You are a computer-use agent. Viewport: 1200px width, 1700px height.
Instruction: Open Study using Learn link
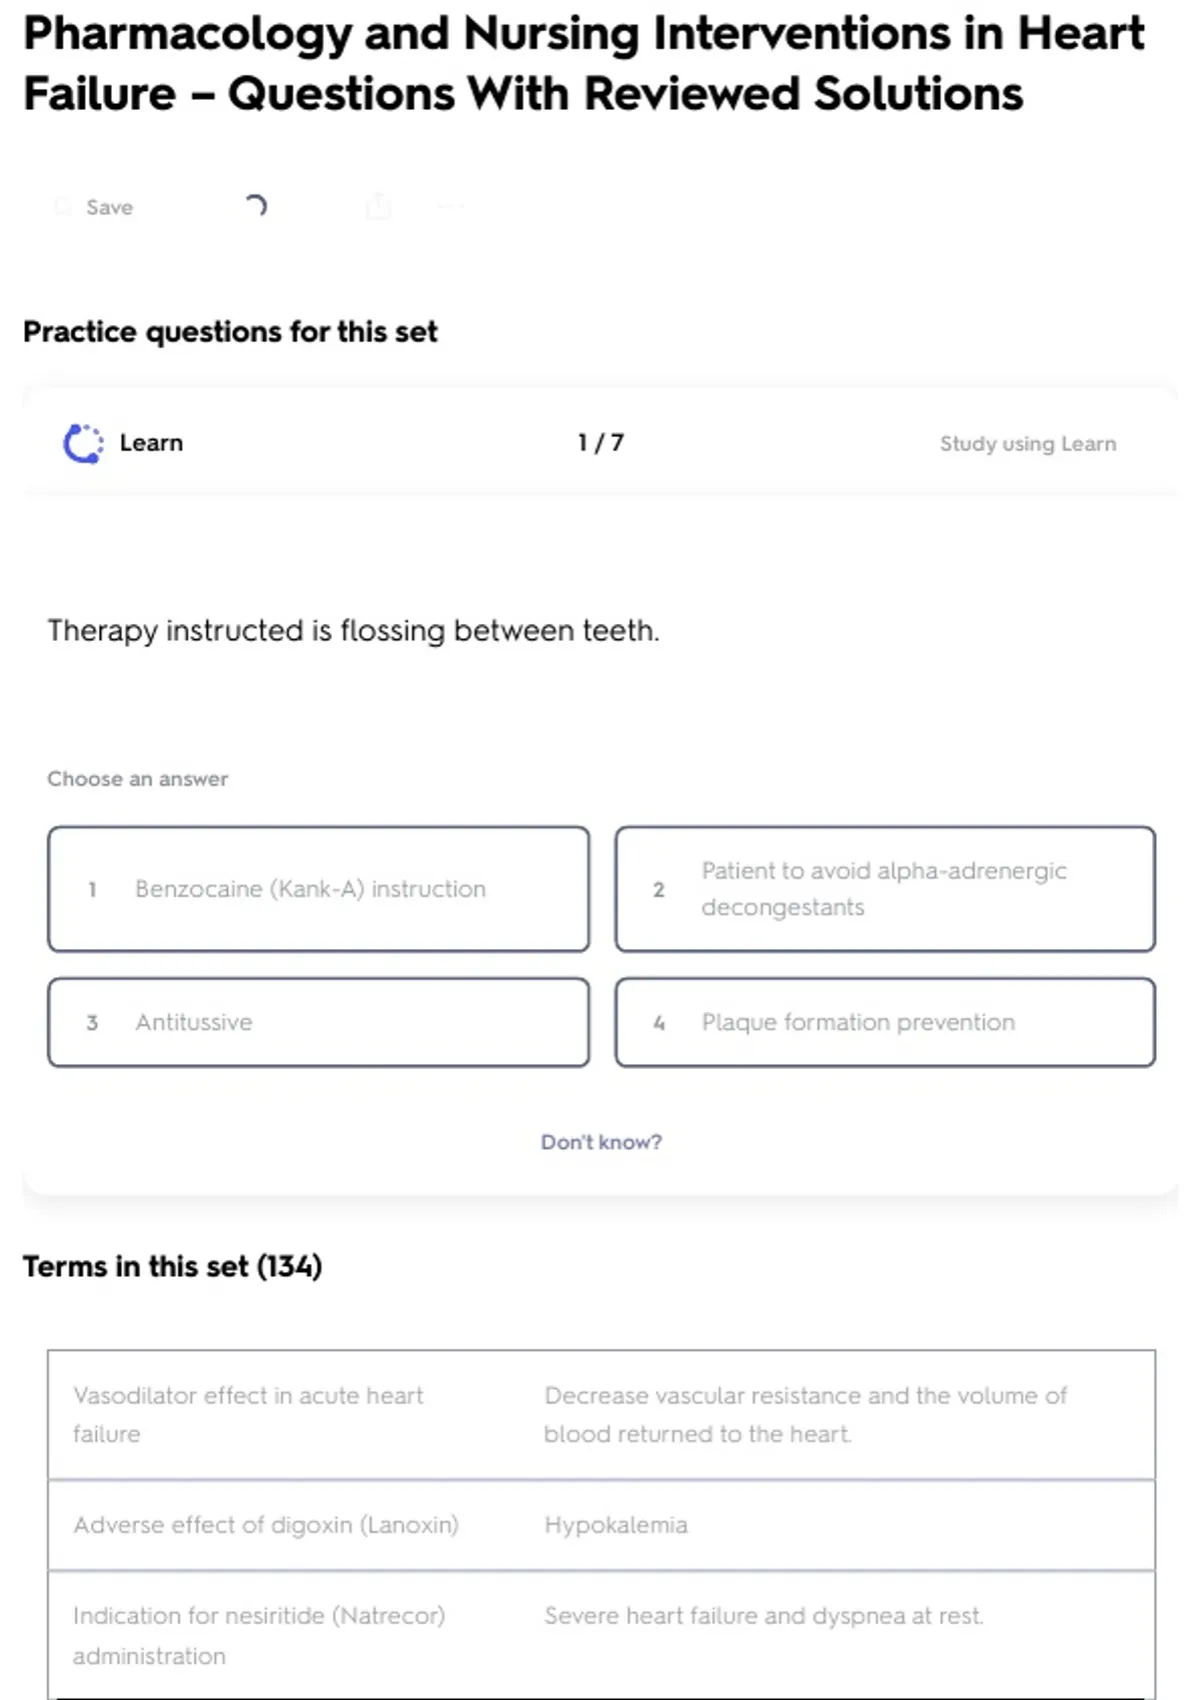[x=1027, y=443]
